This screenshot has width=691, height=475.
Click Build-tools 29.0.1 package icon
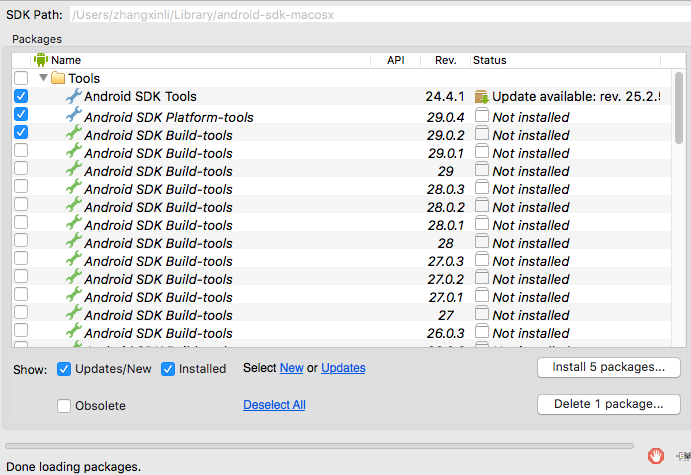tap(73, 153)
